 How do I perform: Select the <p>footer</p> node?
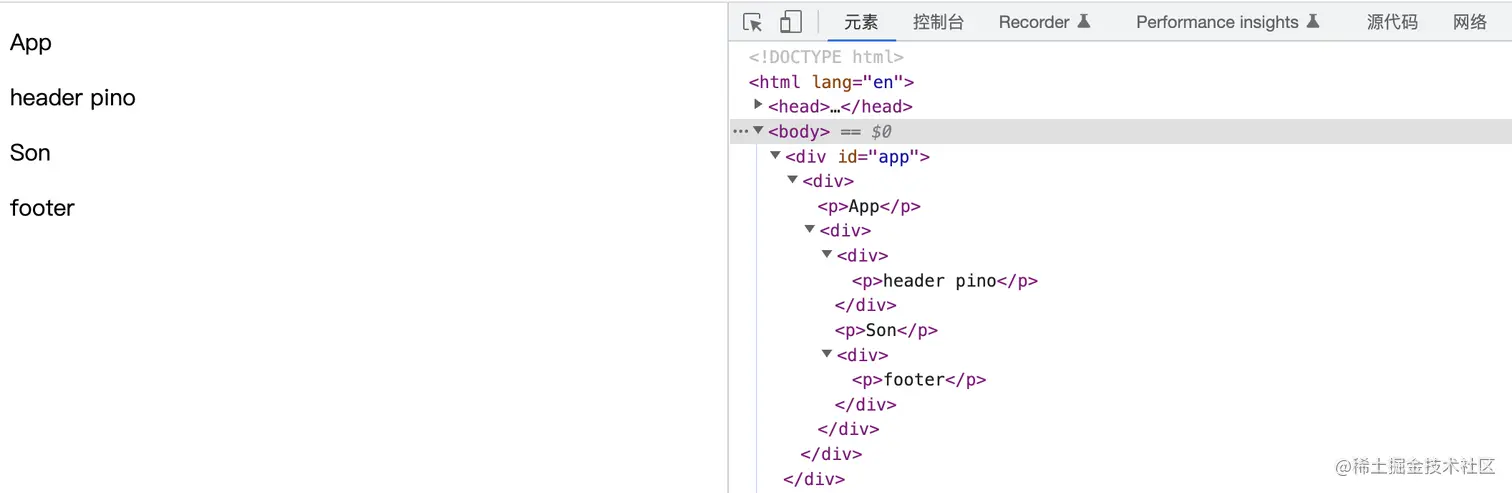919,380
